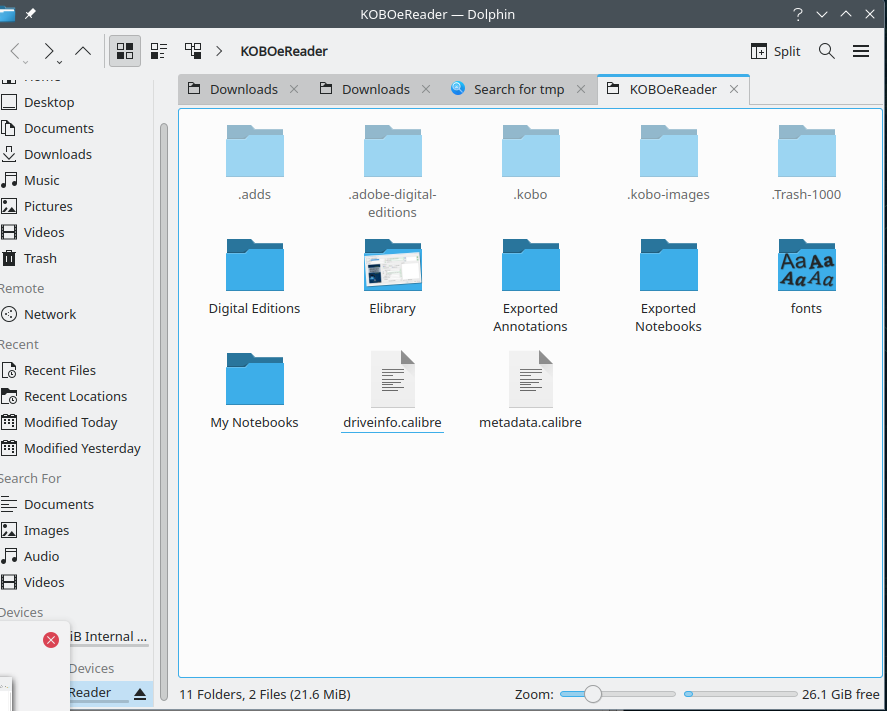Open Trash in the sidebar
This screenshot has height=711, width=887.
point(76,258)
